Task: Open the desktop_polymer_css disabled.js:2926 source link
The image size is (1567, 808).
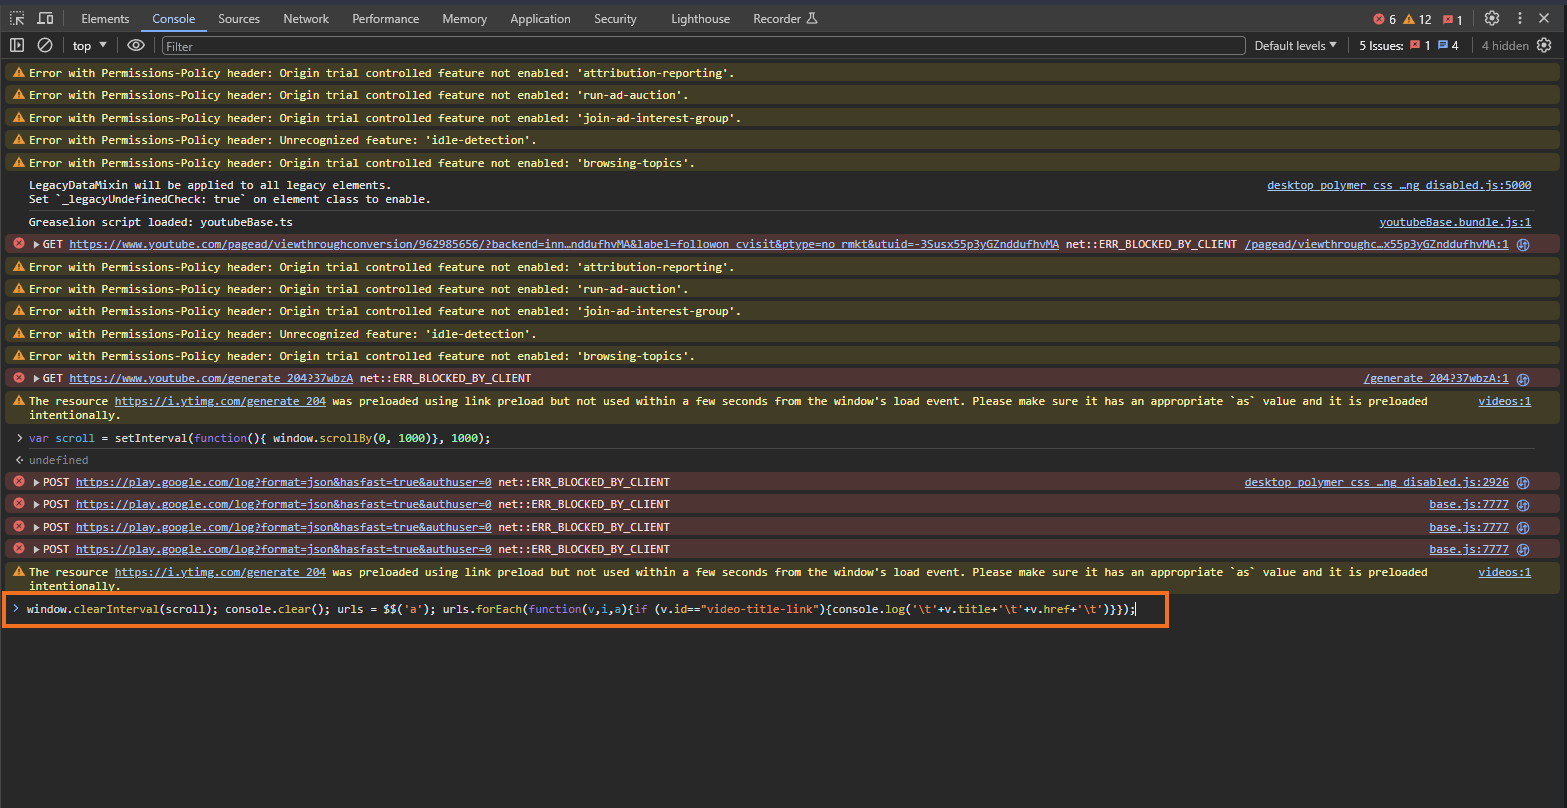Action: [1376, 482]
